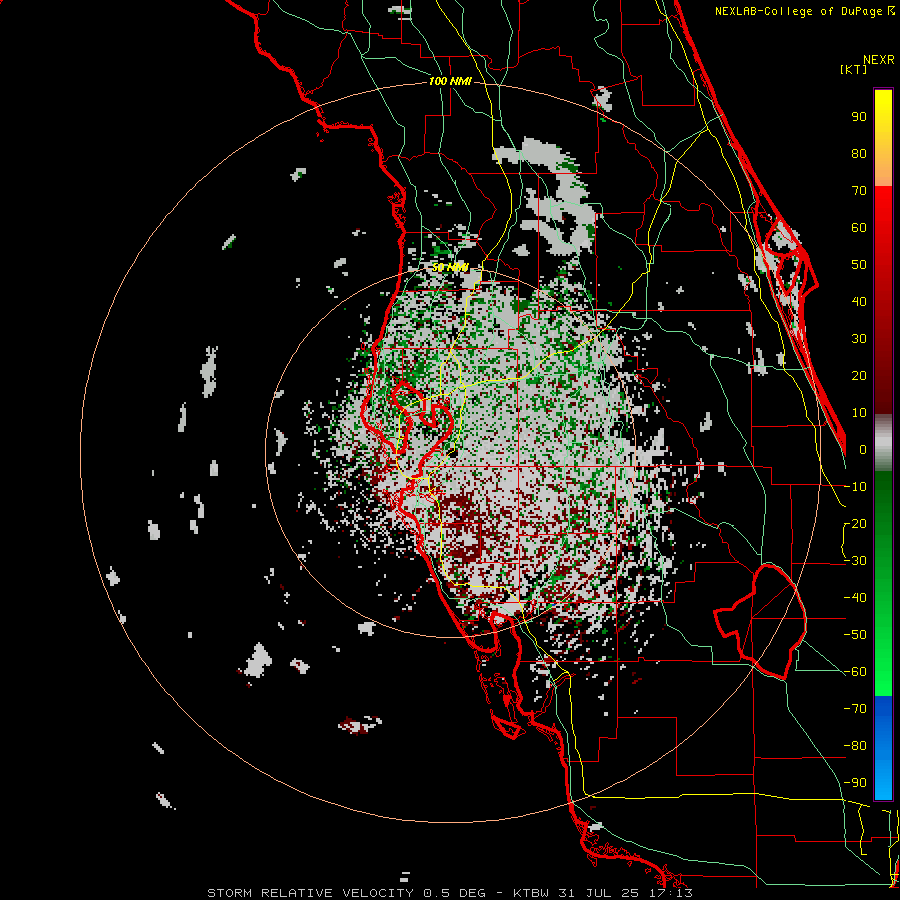The image size is (900, 900).
Task: Select the positive 50 value on the velocity scale
Action: [x=859, y=265]
